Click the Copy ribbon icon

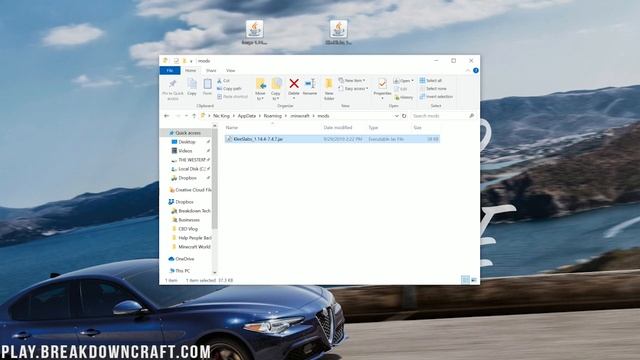click(x=192, y=87)
